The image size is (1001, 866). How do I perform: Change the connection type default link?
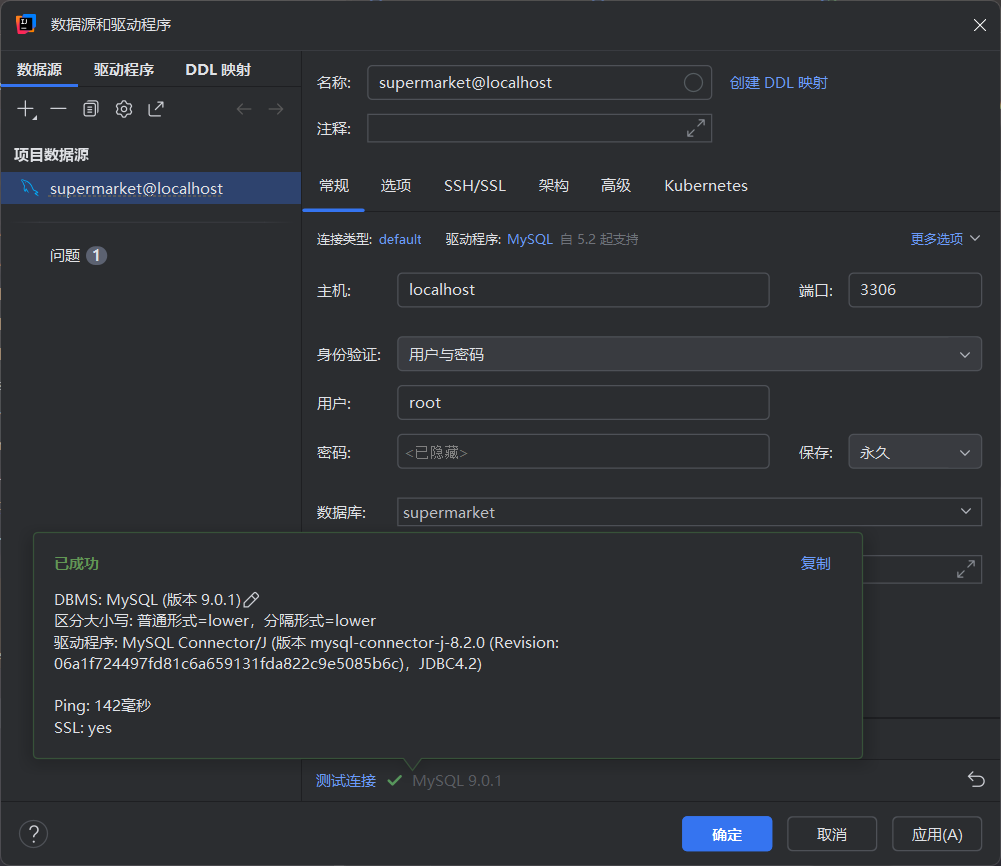[400, 239]
